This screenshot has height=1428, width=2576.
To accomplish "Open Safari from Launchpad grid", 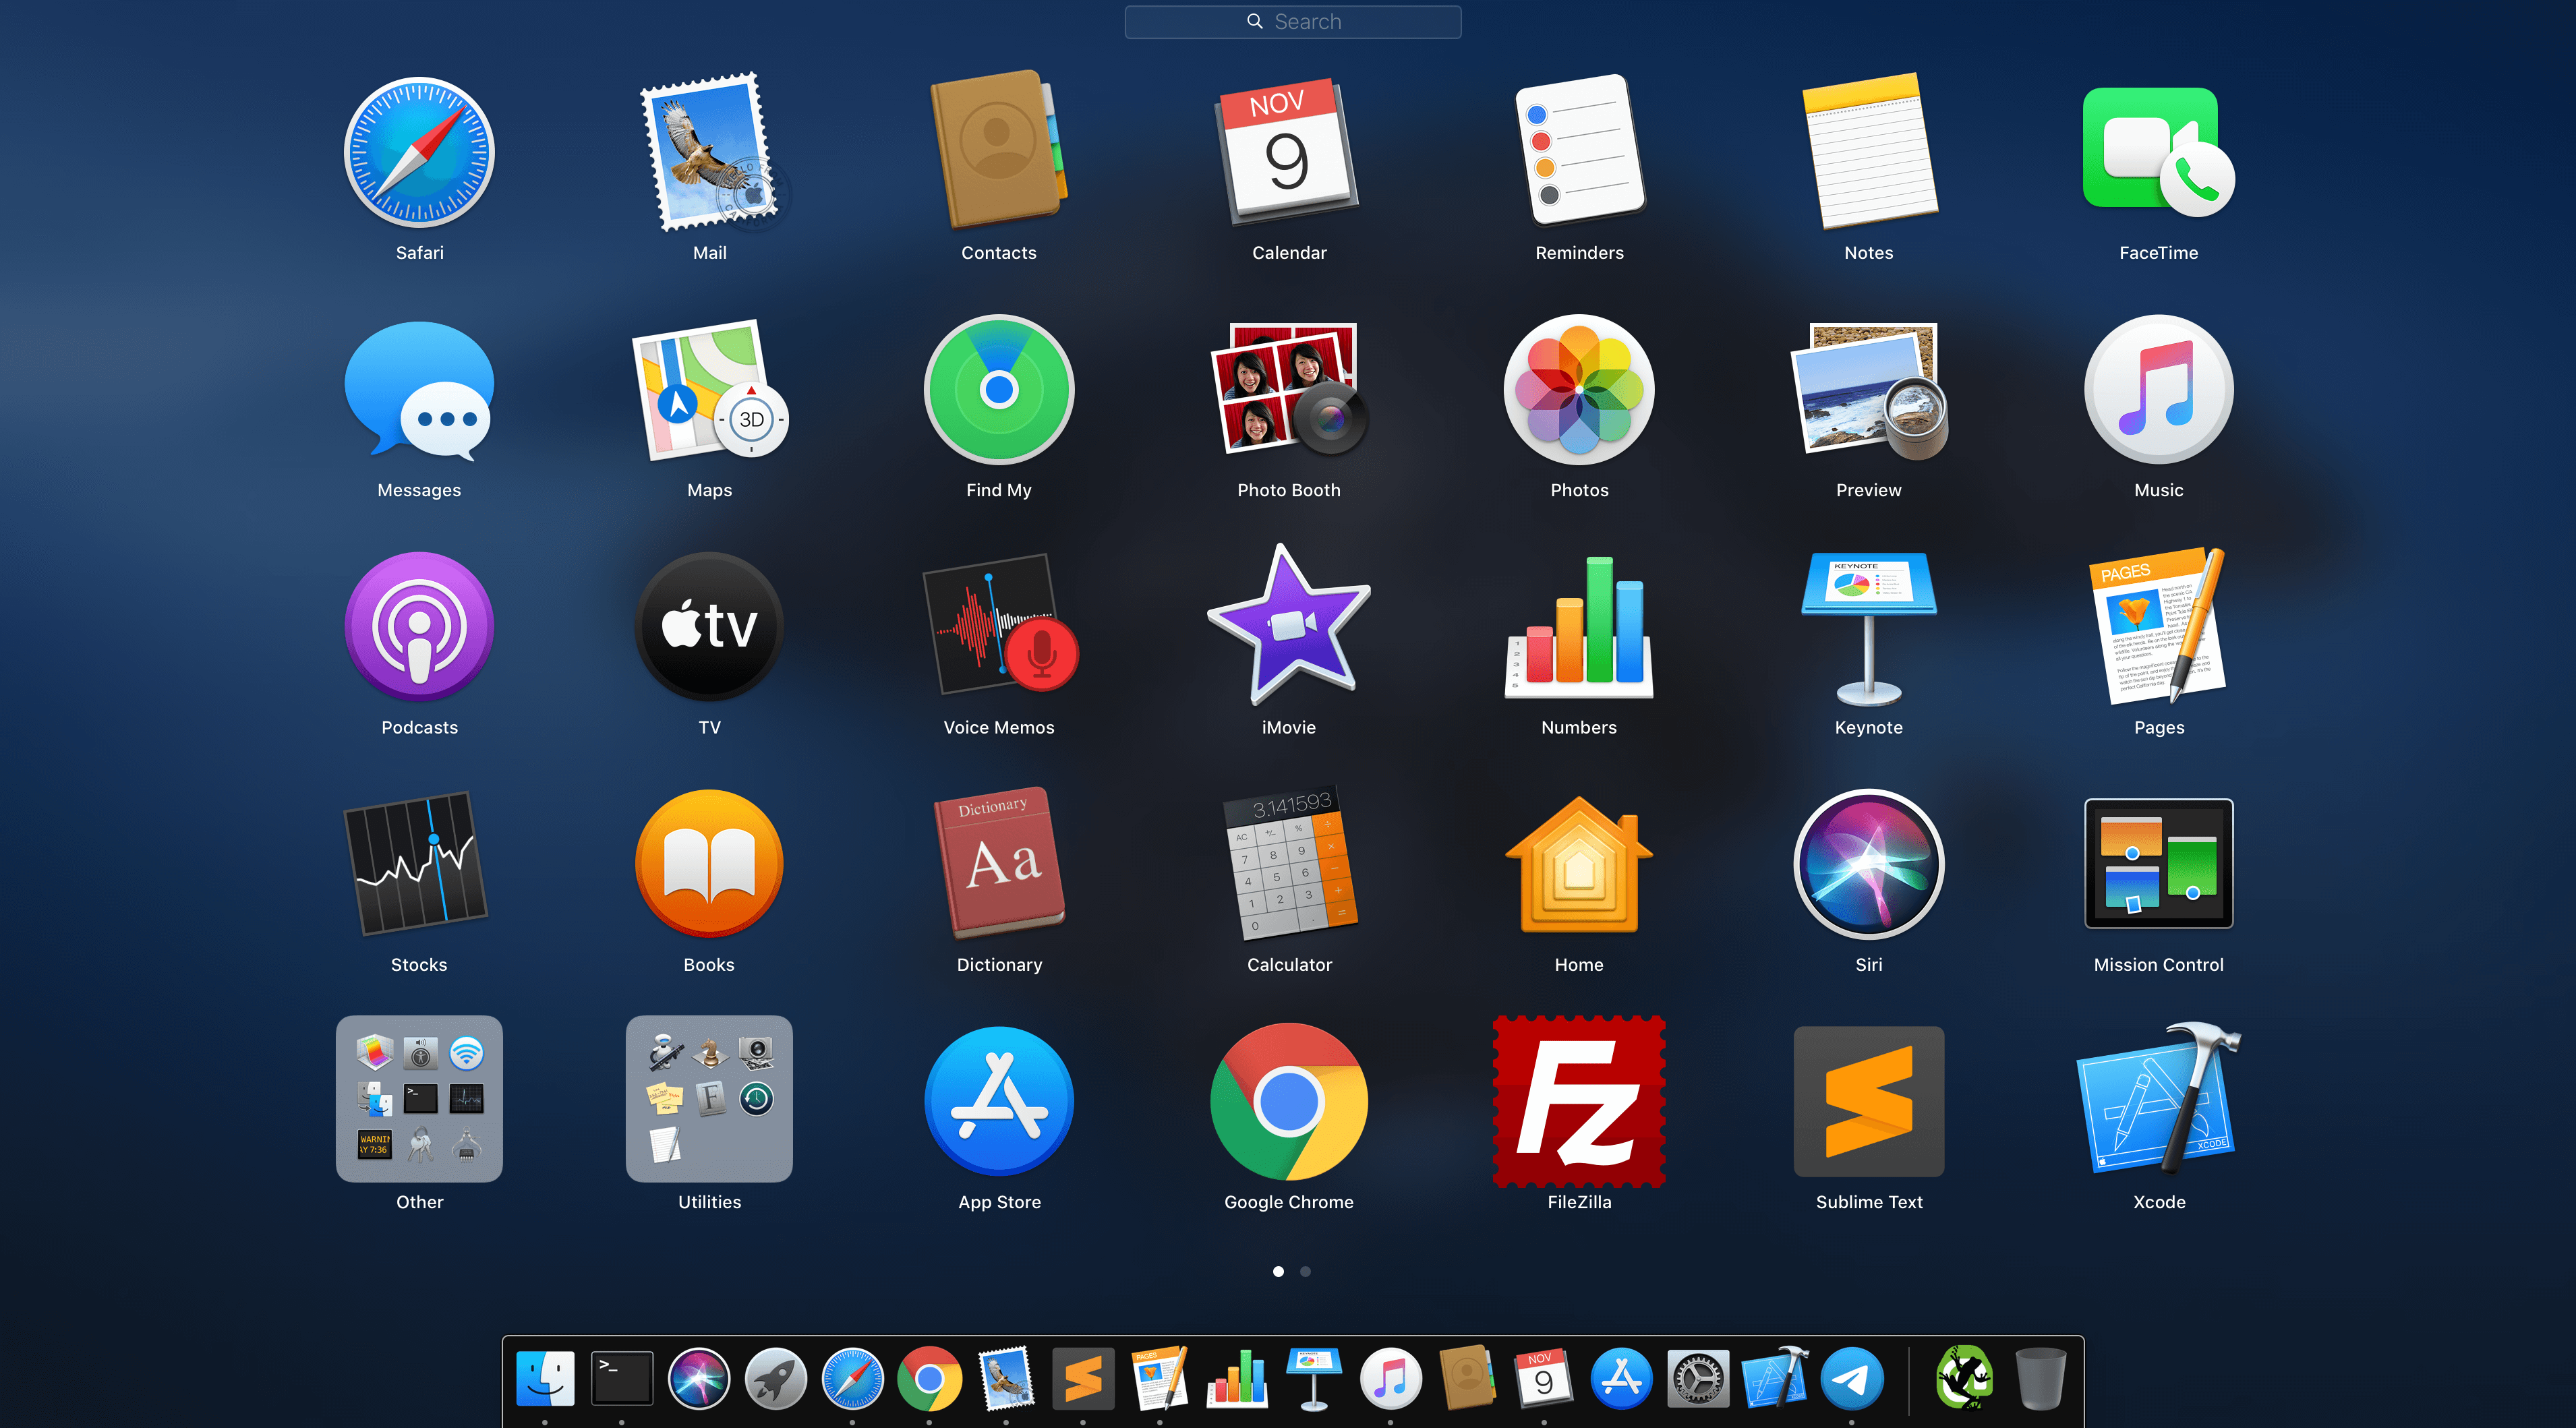I will [x=419, y=152].
